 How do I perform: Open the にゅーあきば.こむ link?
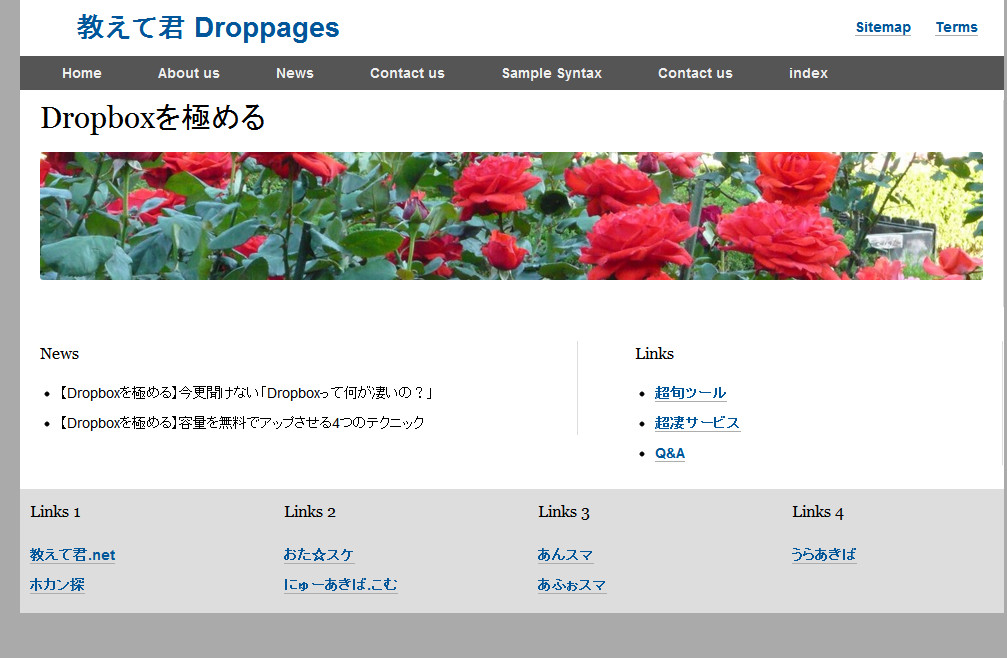[x=340, y=585]
